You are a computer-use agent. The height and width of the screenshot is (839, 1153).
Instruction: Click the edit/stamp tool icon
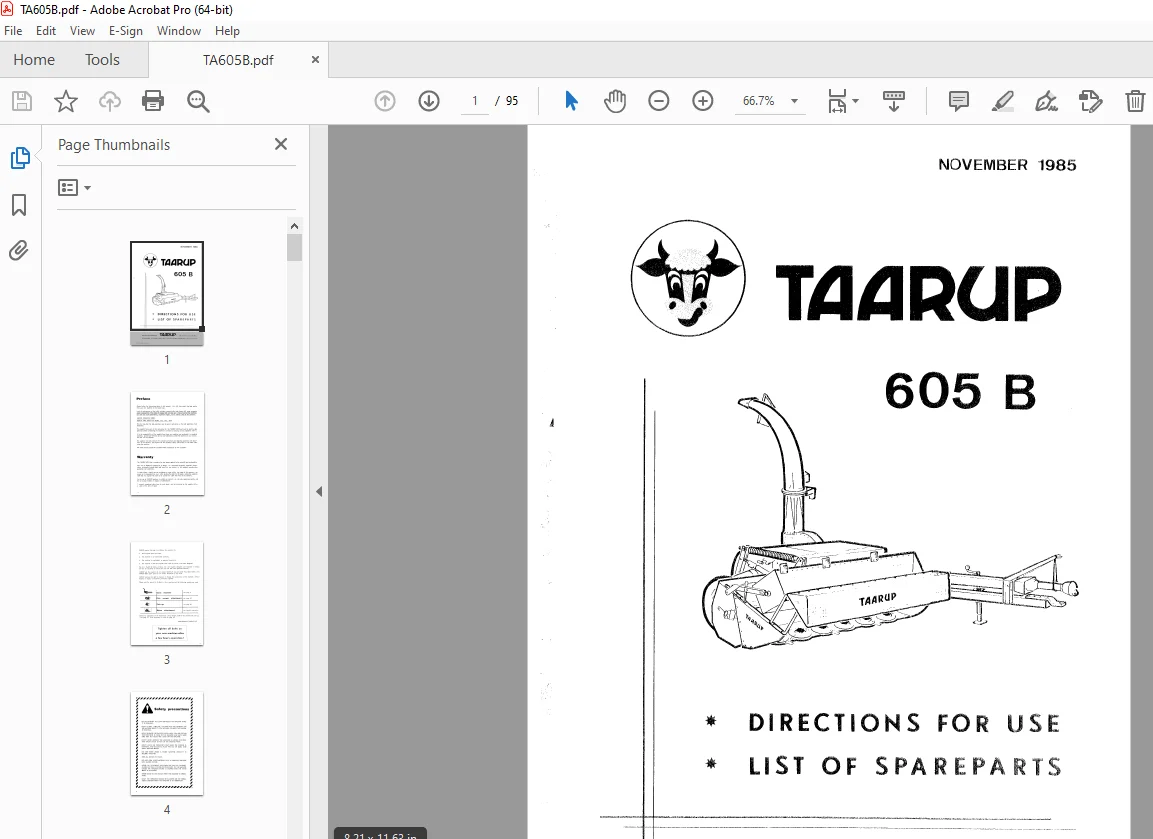pos(1090,101)
